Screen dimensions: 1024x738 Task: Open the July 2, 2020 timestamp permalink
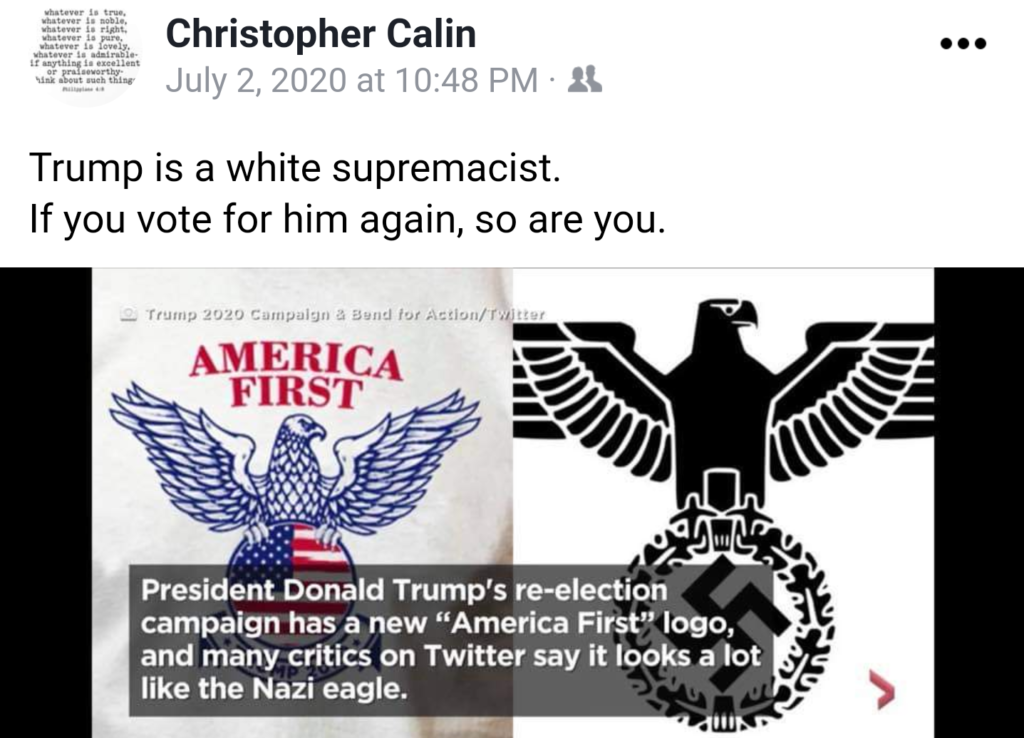tap(352, 80)
